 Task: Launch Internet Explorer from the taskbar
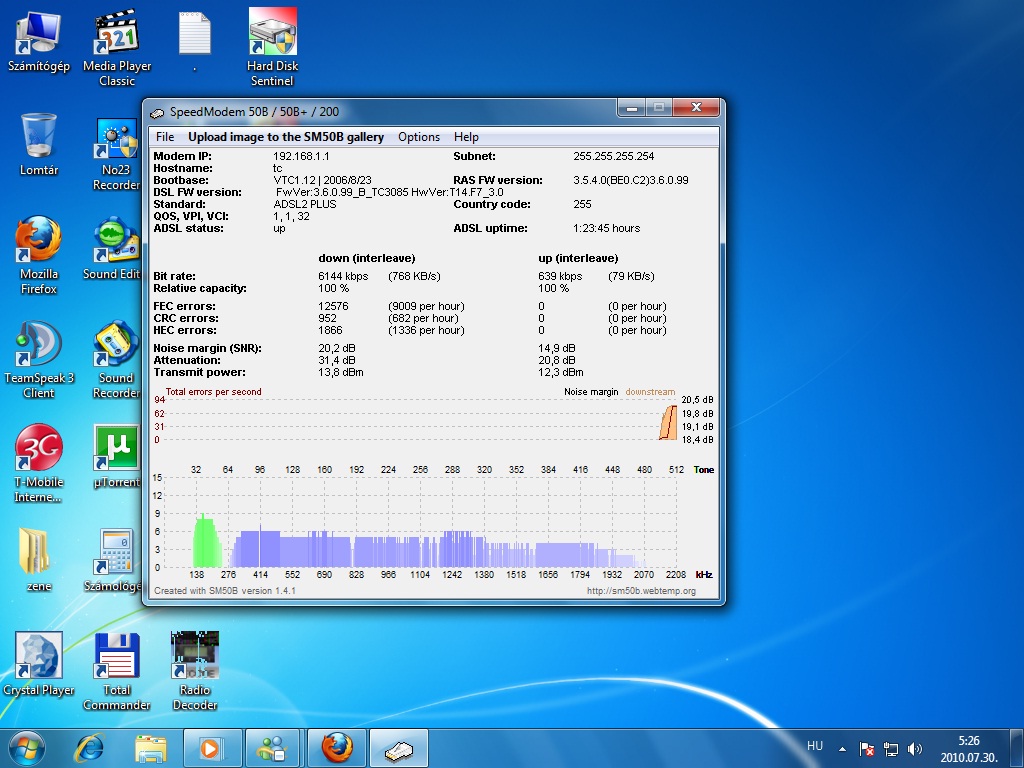(90, 748)
